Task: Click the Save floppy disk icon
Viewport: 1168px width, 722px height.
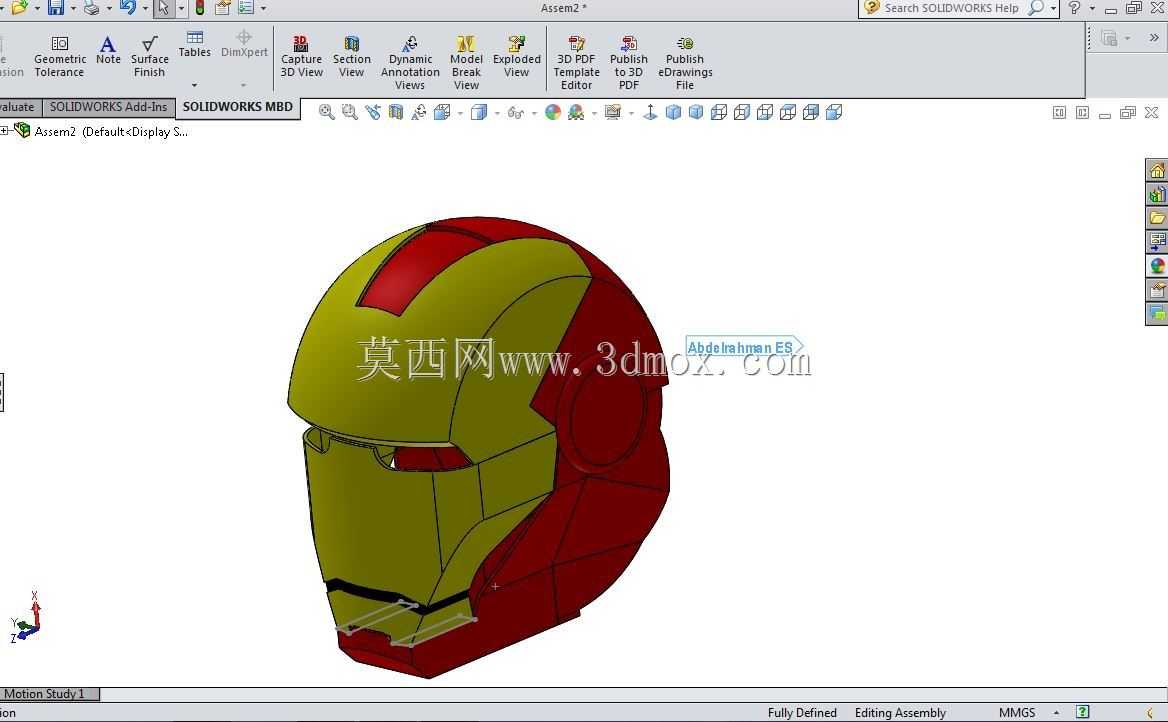Action: (x=56, y=7)
